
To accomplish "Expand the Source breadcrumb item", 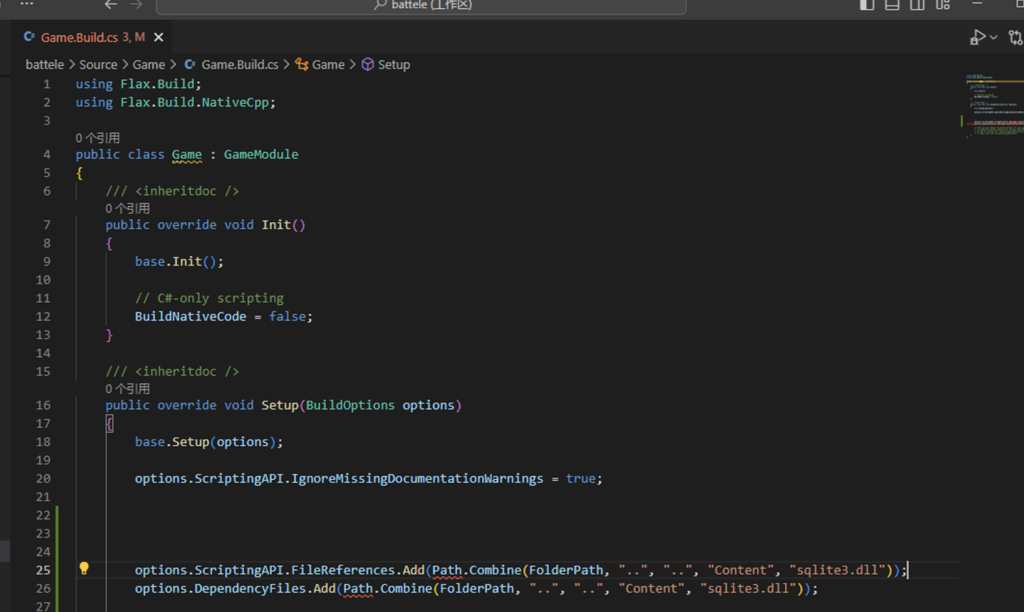I will pyautogui.click(x=98, y=64).
